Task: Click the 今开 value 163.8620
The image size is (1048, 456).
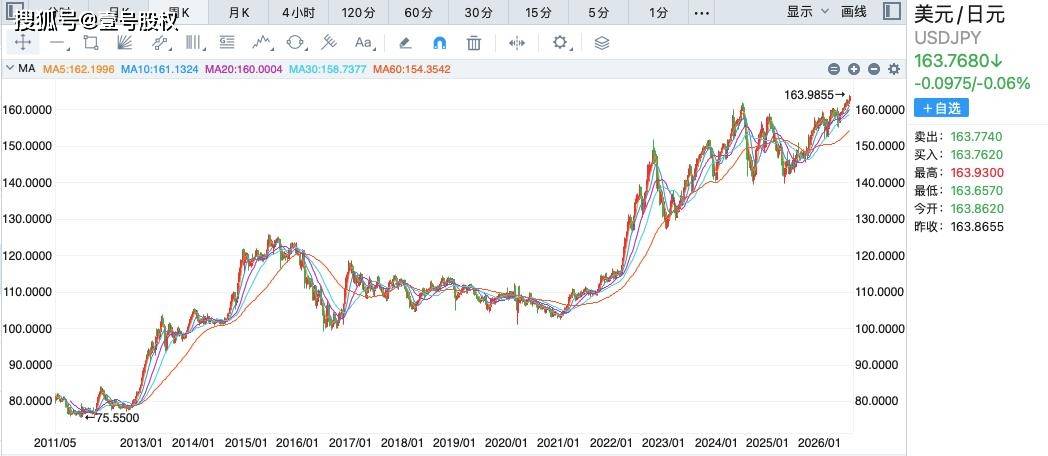Action: click(x=977, y=209)
